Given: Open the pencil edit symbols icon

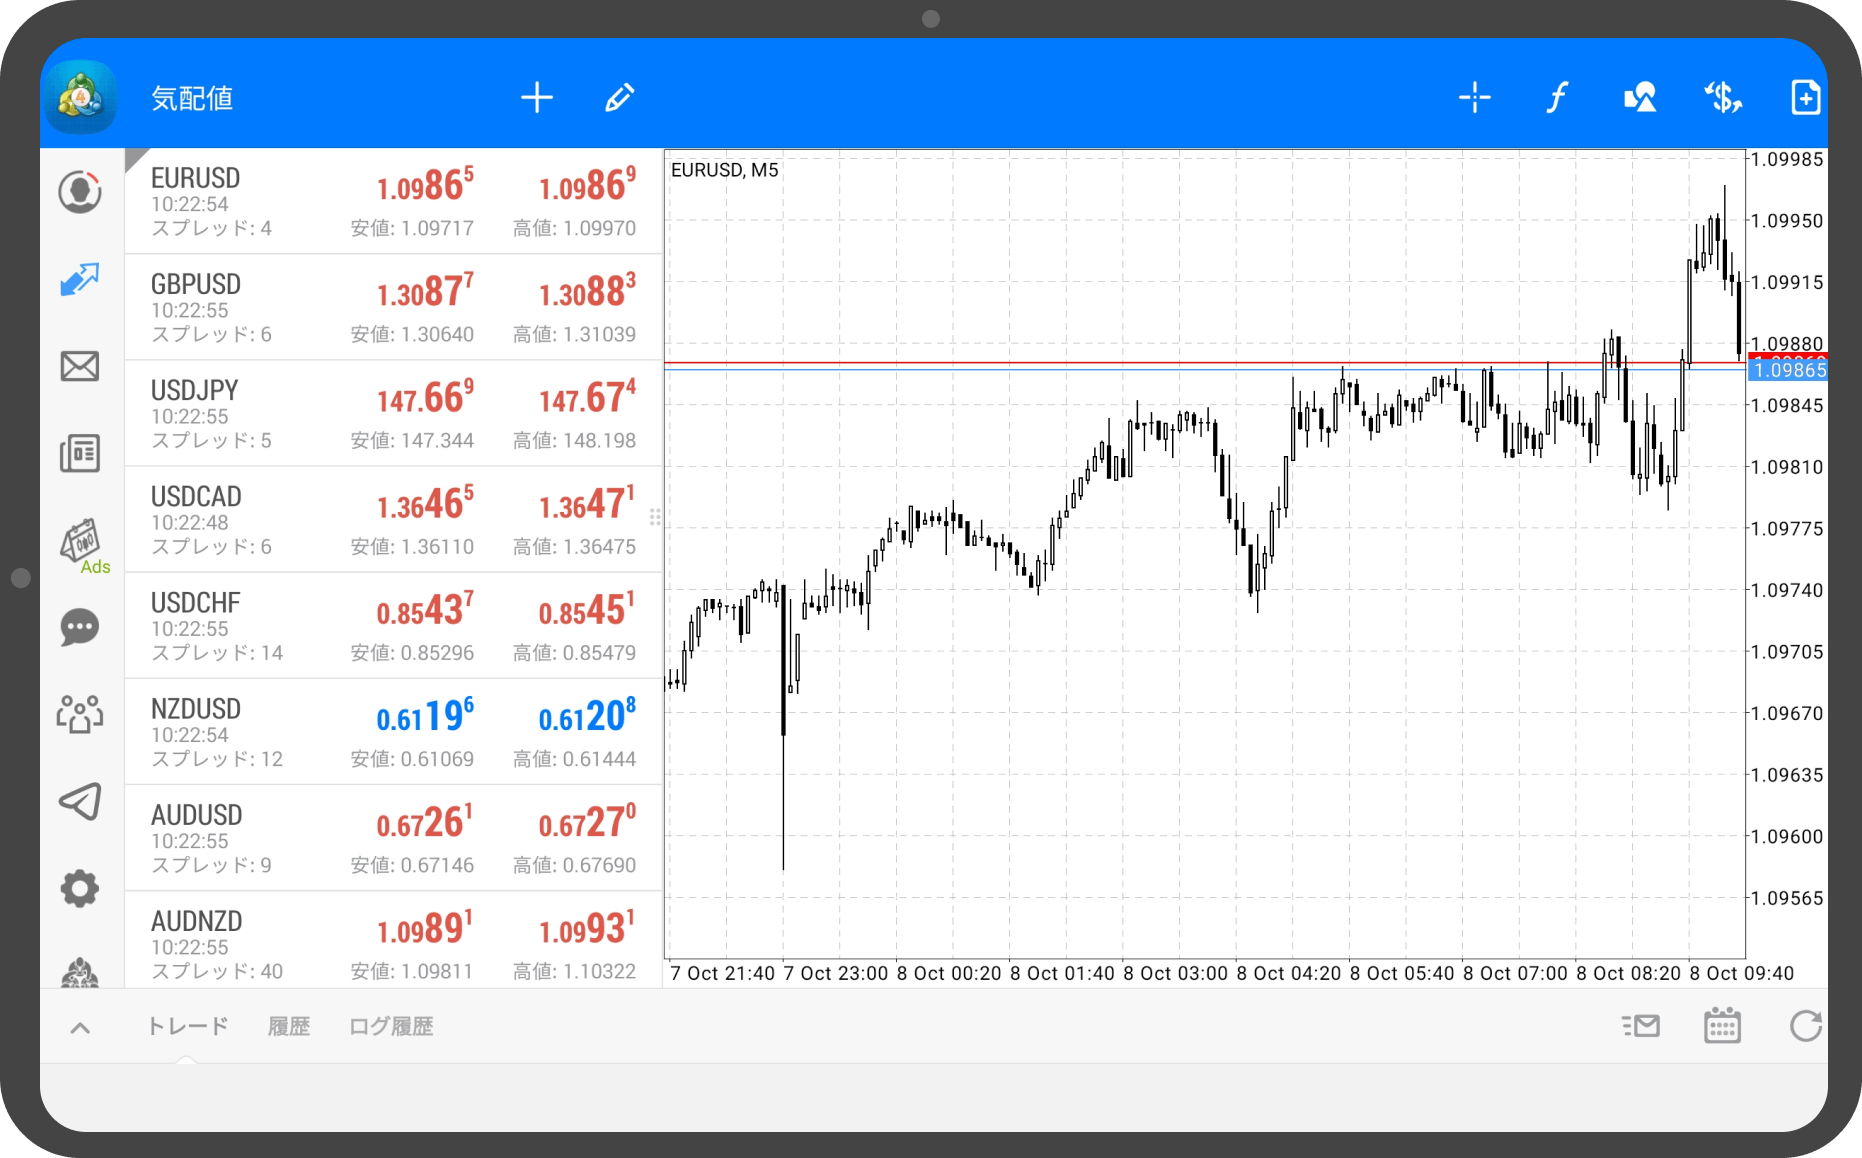Looking at the screenshot, I should [x=619, y=98].
